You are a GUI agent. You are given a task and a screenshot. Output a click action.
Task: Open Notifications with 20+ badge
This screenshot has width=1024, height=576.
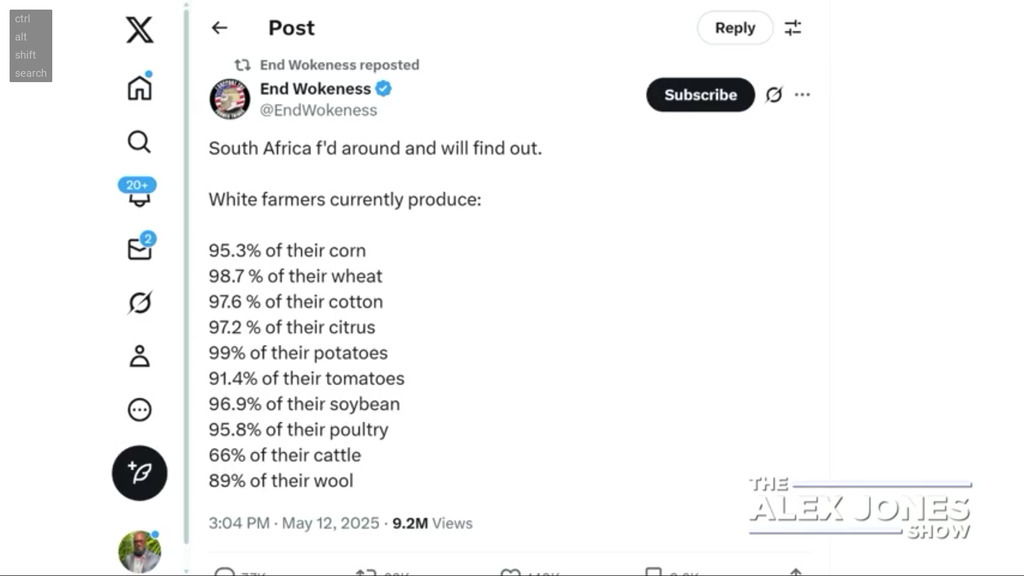point(138,194)
